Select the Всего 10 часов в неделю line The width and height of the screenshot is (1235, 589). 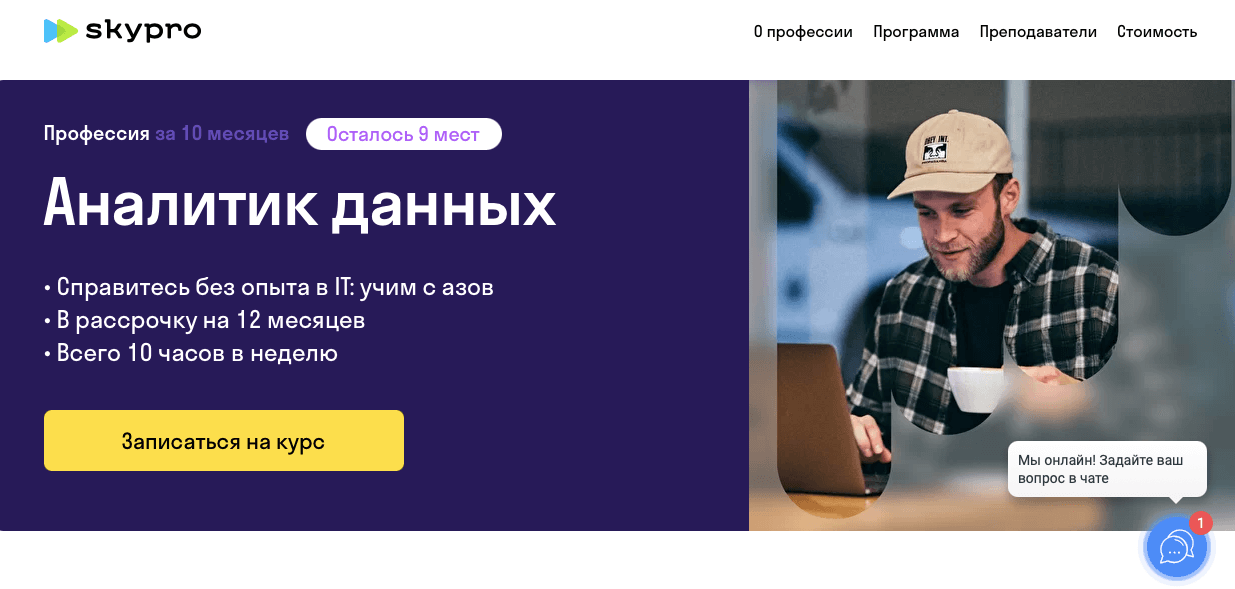191,353
